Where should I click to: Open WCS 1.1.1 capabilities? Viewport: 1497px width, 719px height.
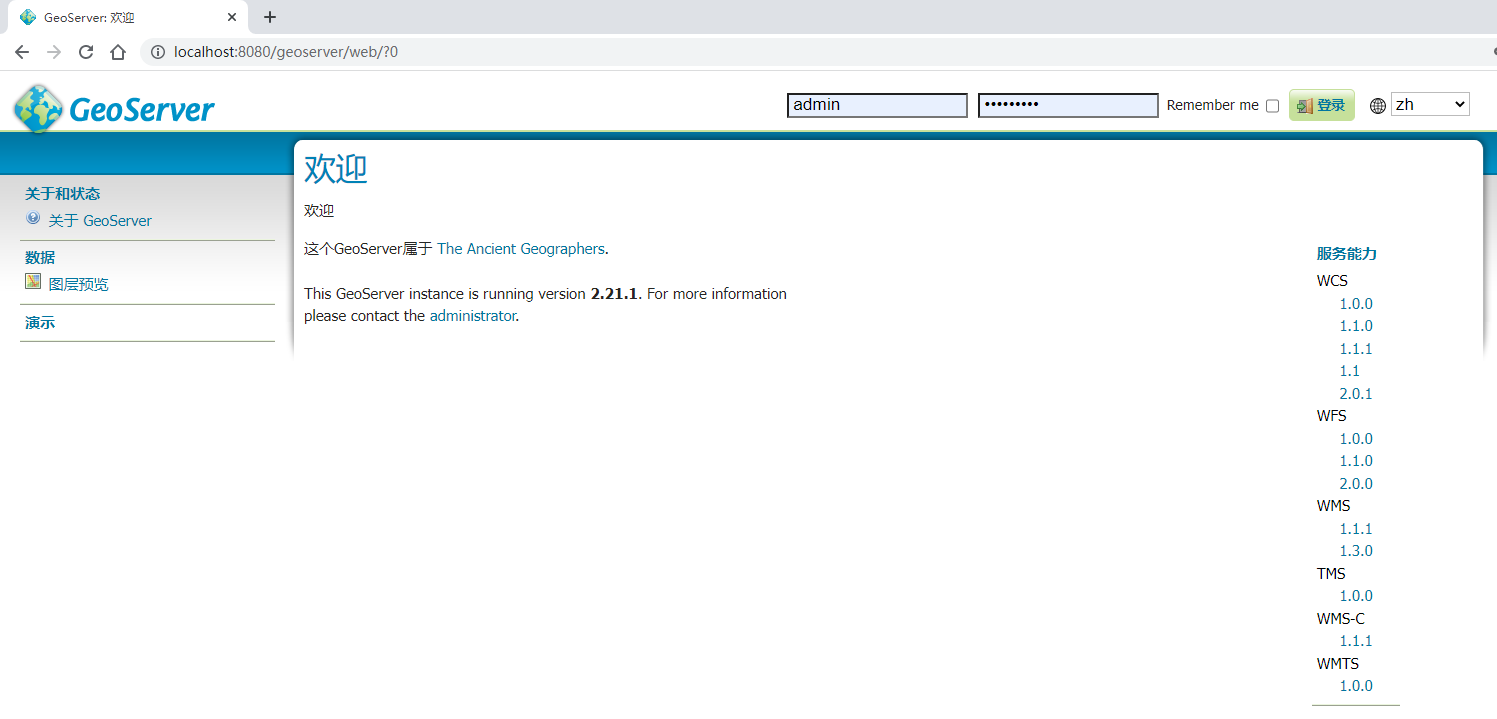[x=1356, y=349]
